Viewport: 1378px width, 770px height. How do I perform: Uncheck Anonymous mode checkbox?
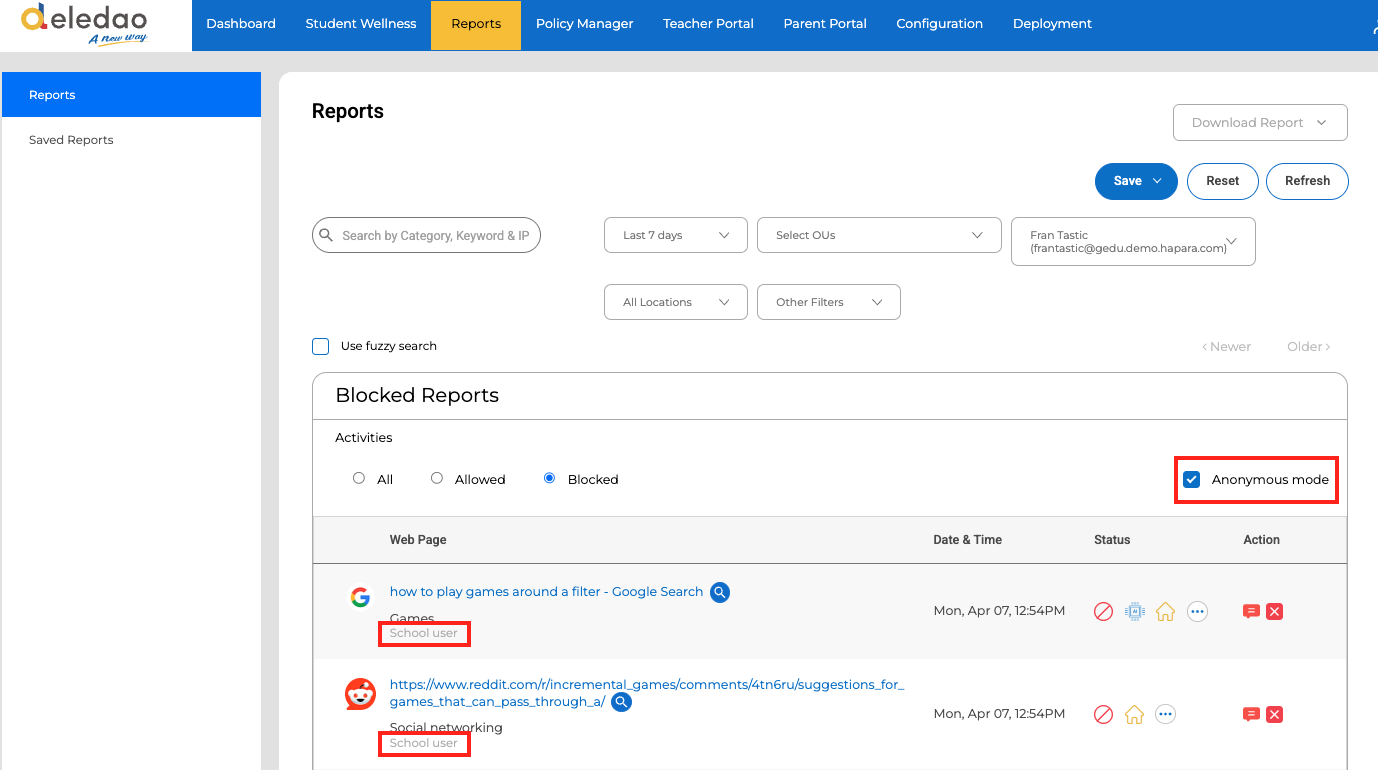click(1192, 480)
